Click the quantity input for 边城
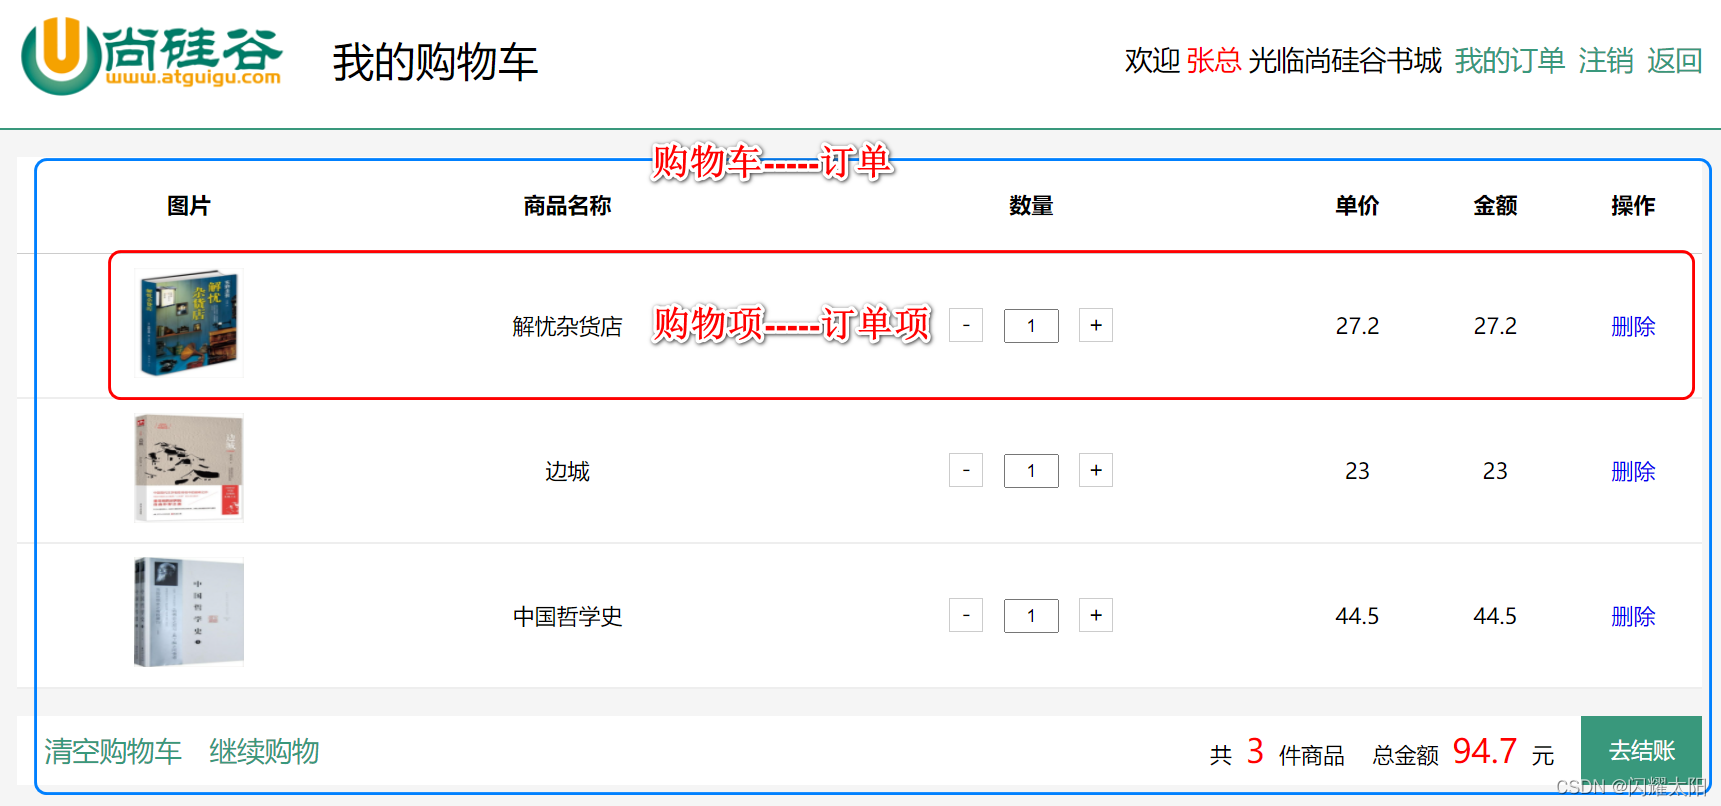This screenshot has height=806, width=1721. tap(1031, 470)
